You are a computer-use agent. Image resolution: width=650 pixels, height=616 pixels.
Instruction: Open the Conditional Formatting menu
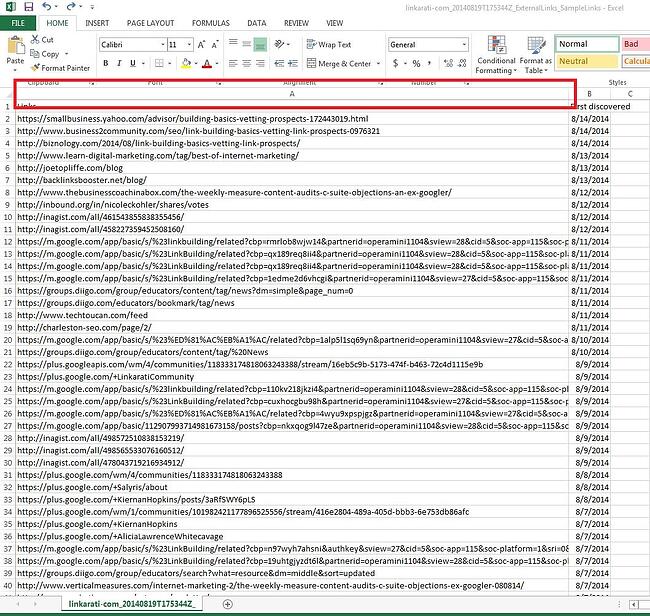tap(496, 55)
